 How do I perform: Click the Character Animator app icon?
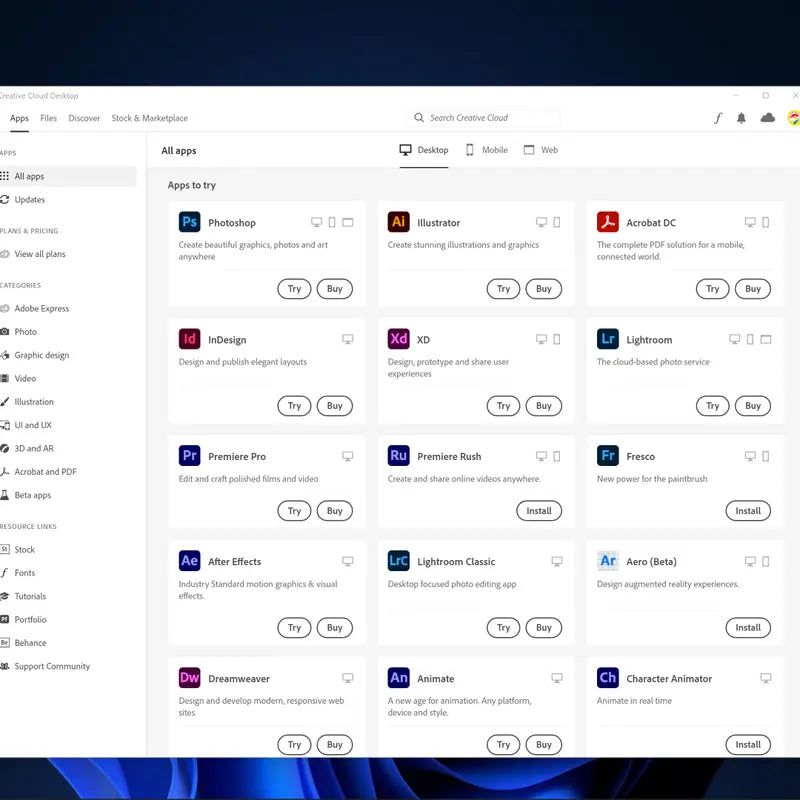[x=608, y=678]
